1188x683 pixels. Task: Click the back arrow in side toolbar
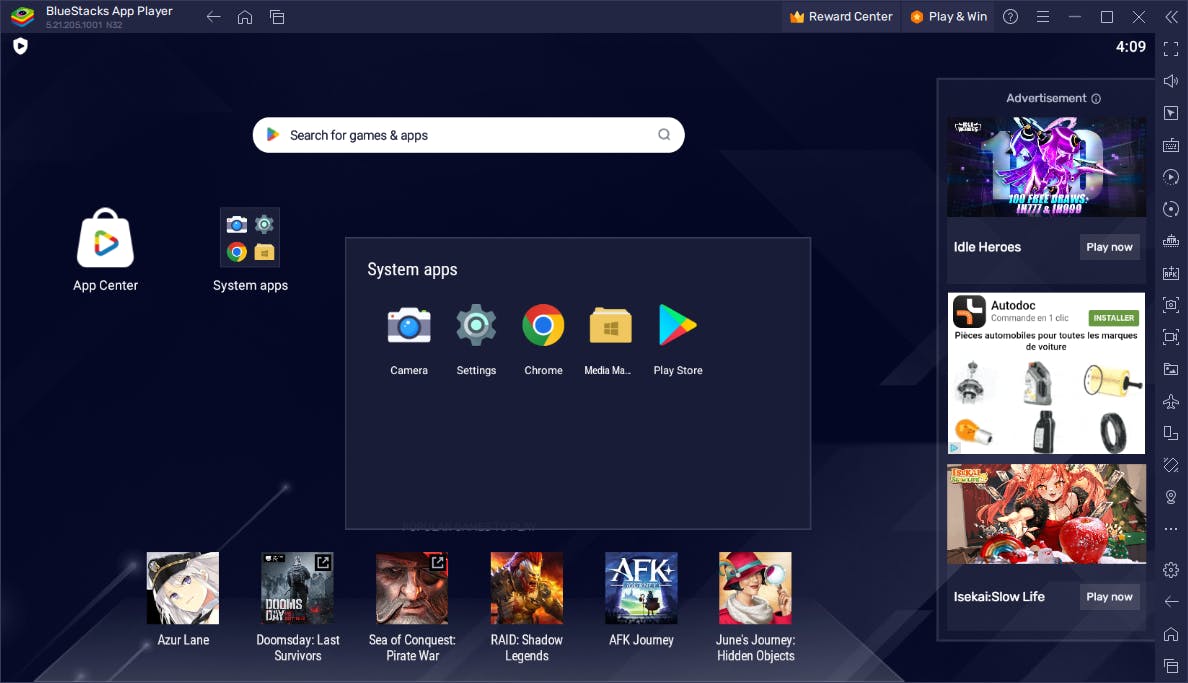[x=1171, y=601]
